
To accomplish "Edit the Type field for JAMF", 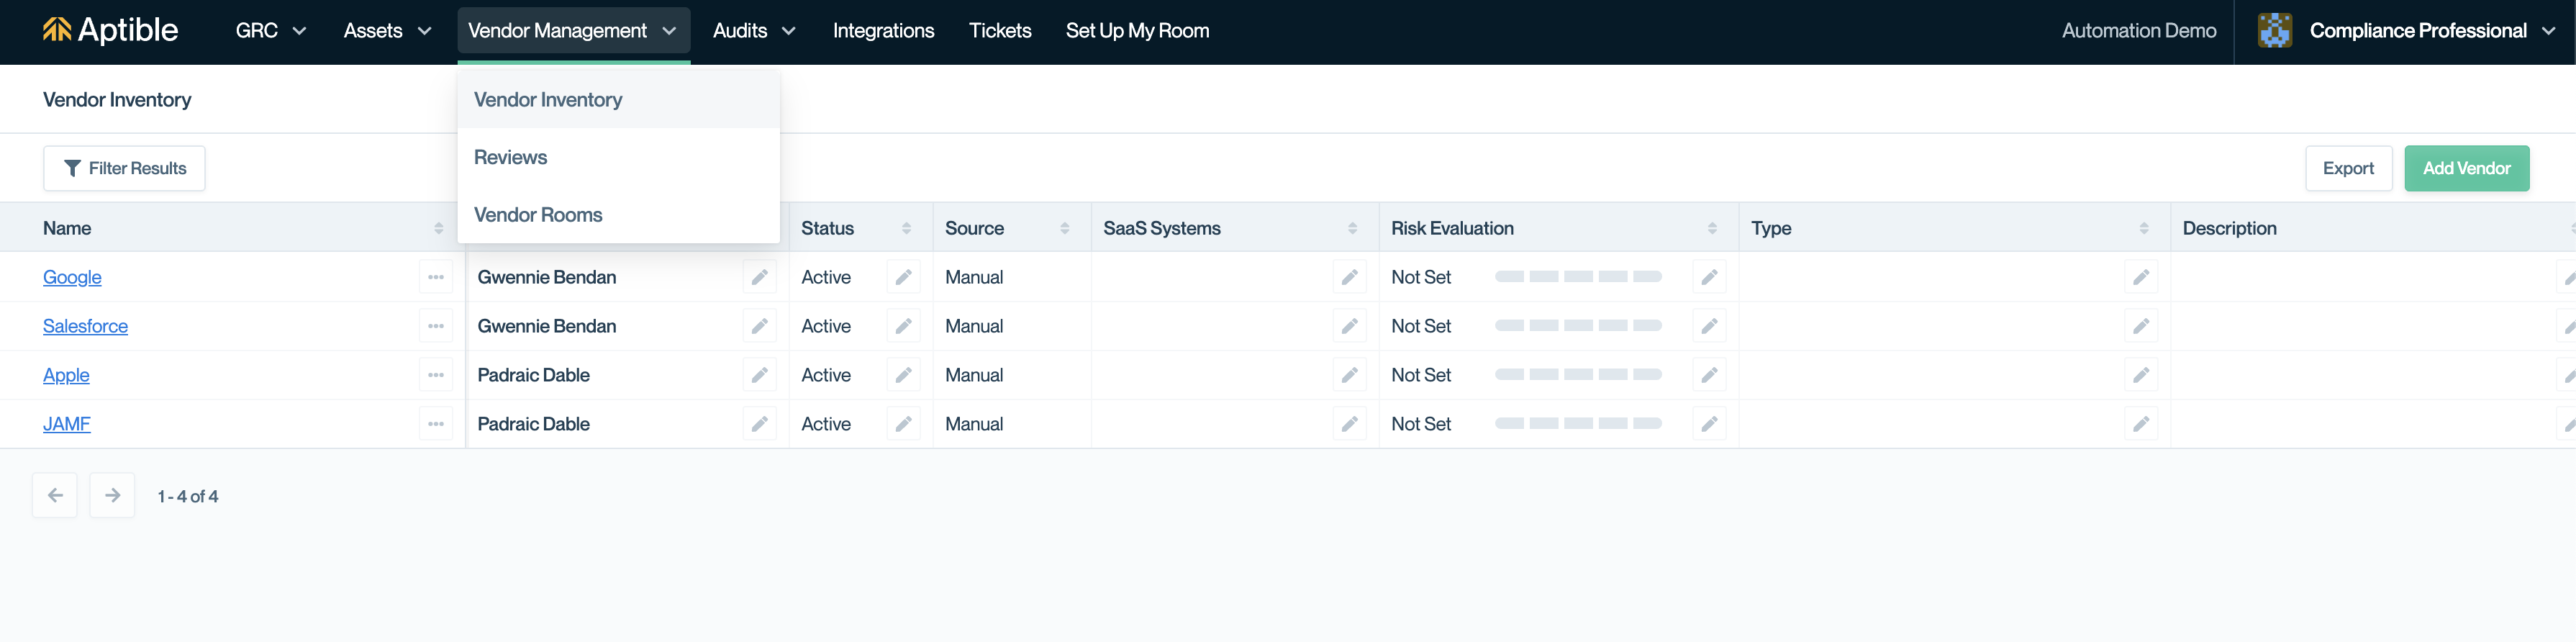I will [x=2142, y=424].
